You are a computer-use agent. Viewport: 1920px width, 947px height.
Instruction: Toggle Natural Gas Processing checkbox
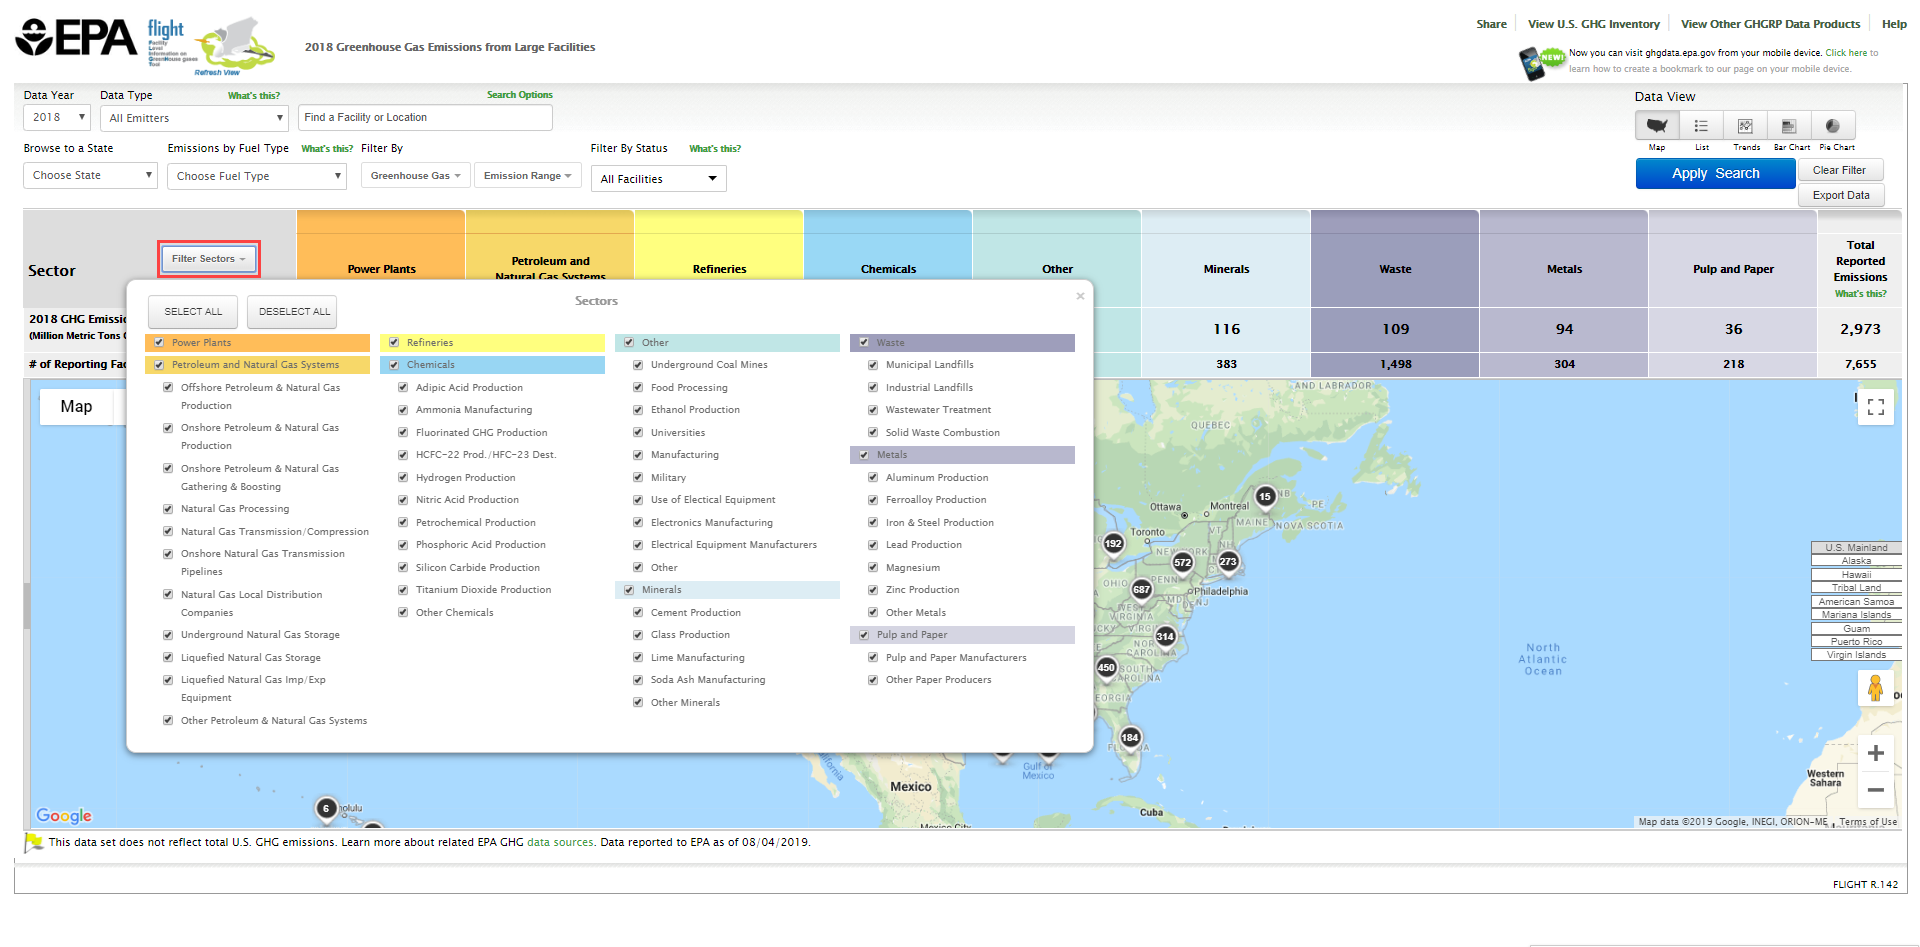click(x=168, y=509)
